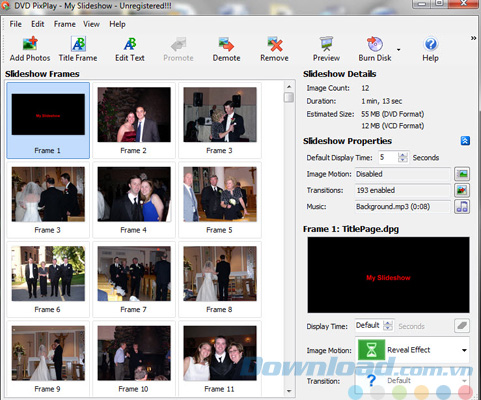Open the Edit menu
This screenshot has width=481, height=400.
(x=38, y=24)
